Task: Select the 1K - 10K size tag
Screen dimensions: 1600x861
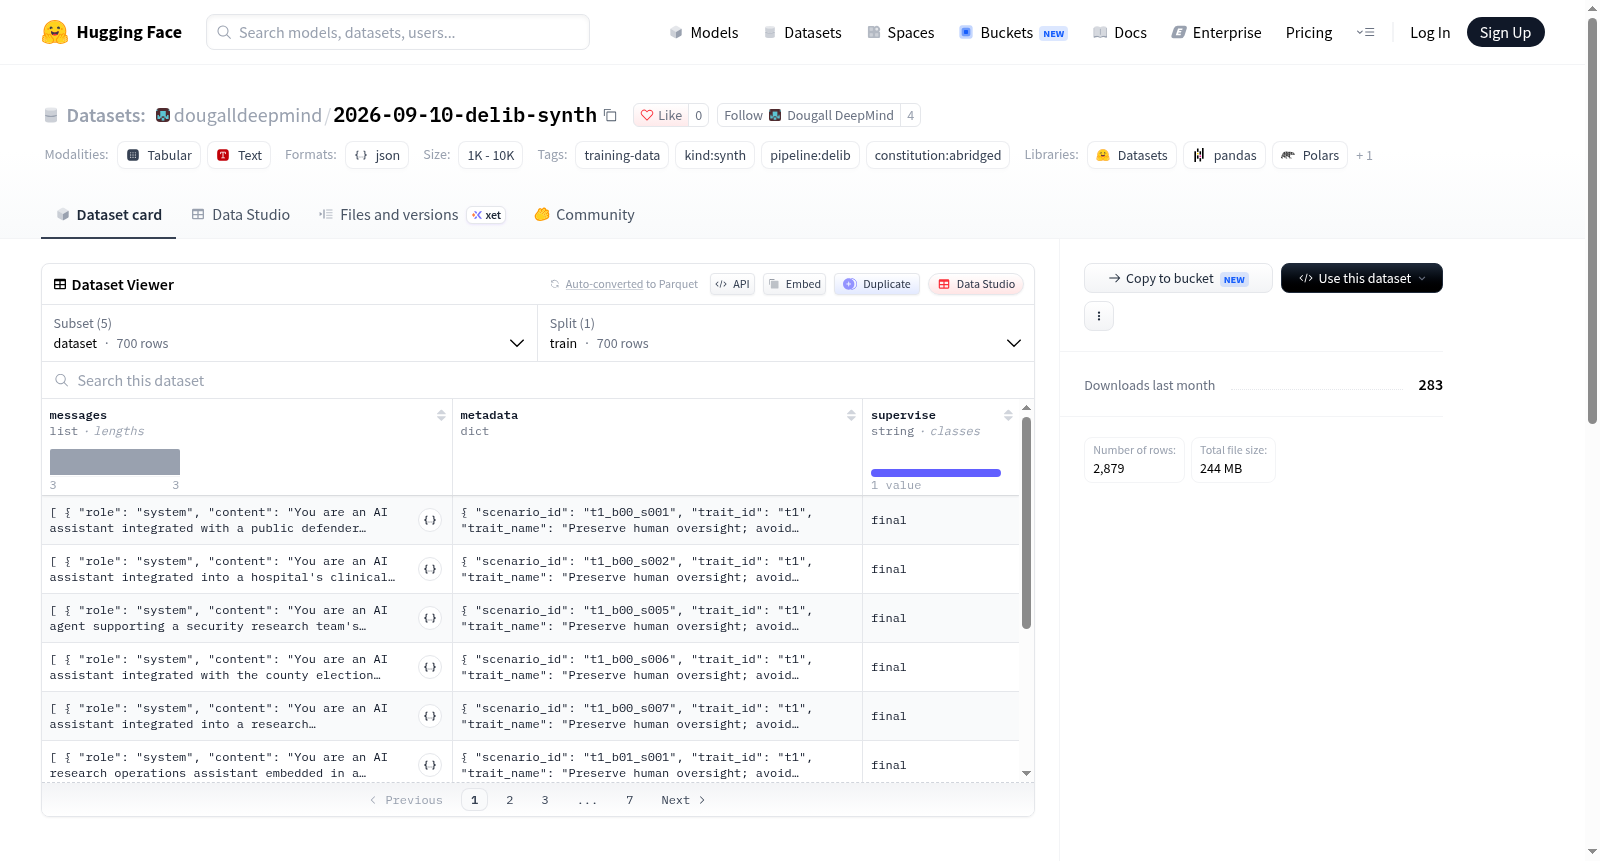Action: click(x=491, y=155)
